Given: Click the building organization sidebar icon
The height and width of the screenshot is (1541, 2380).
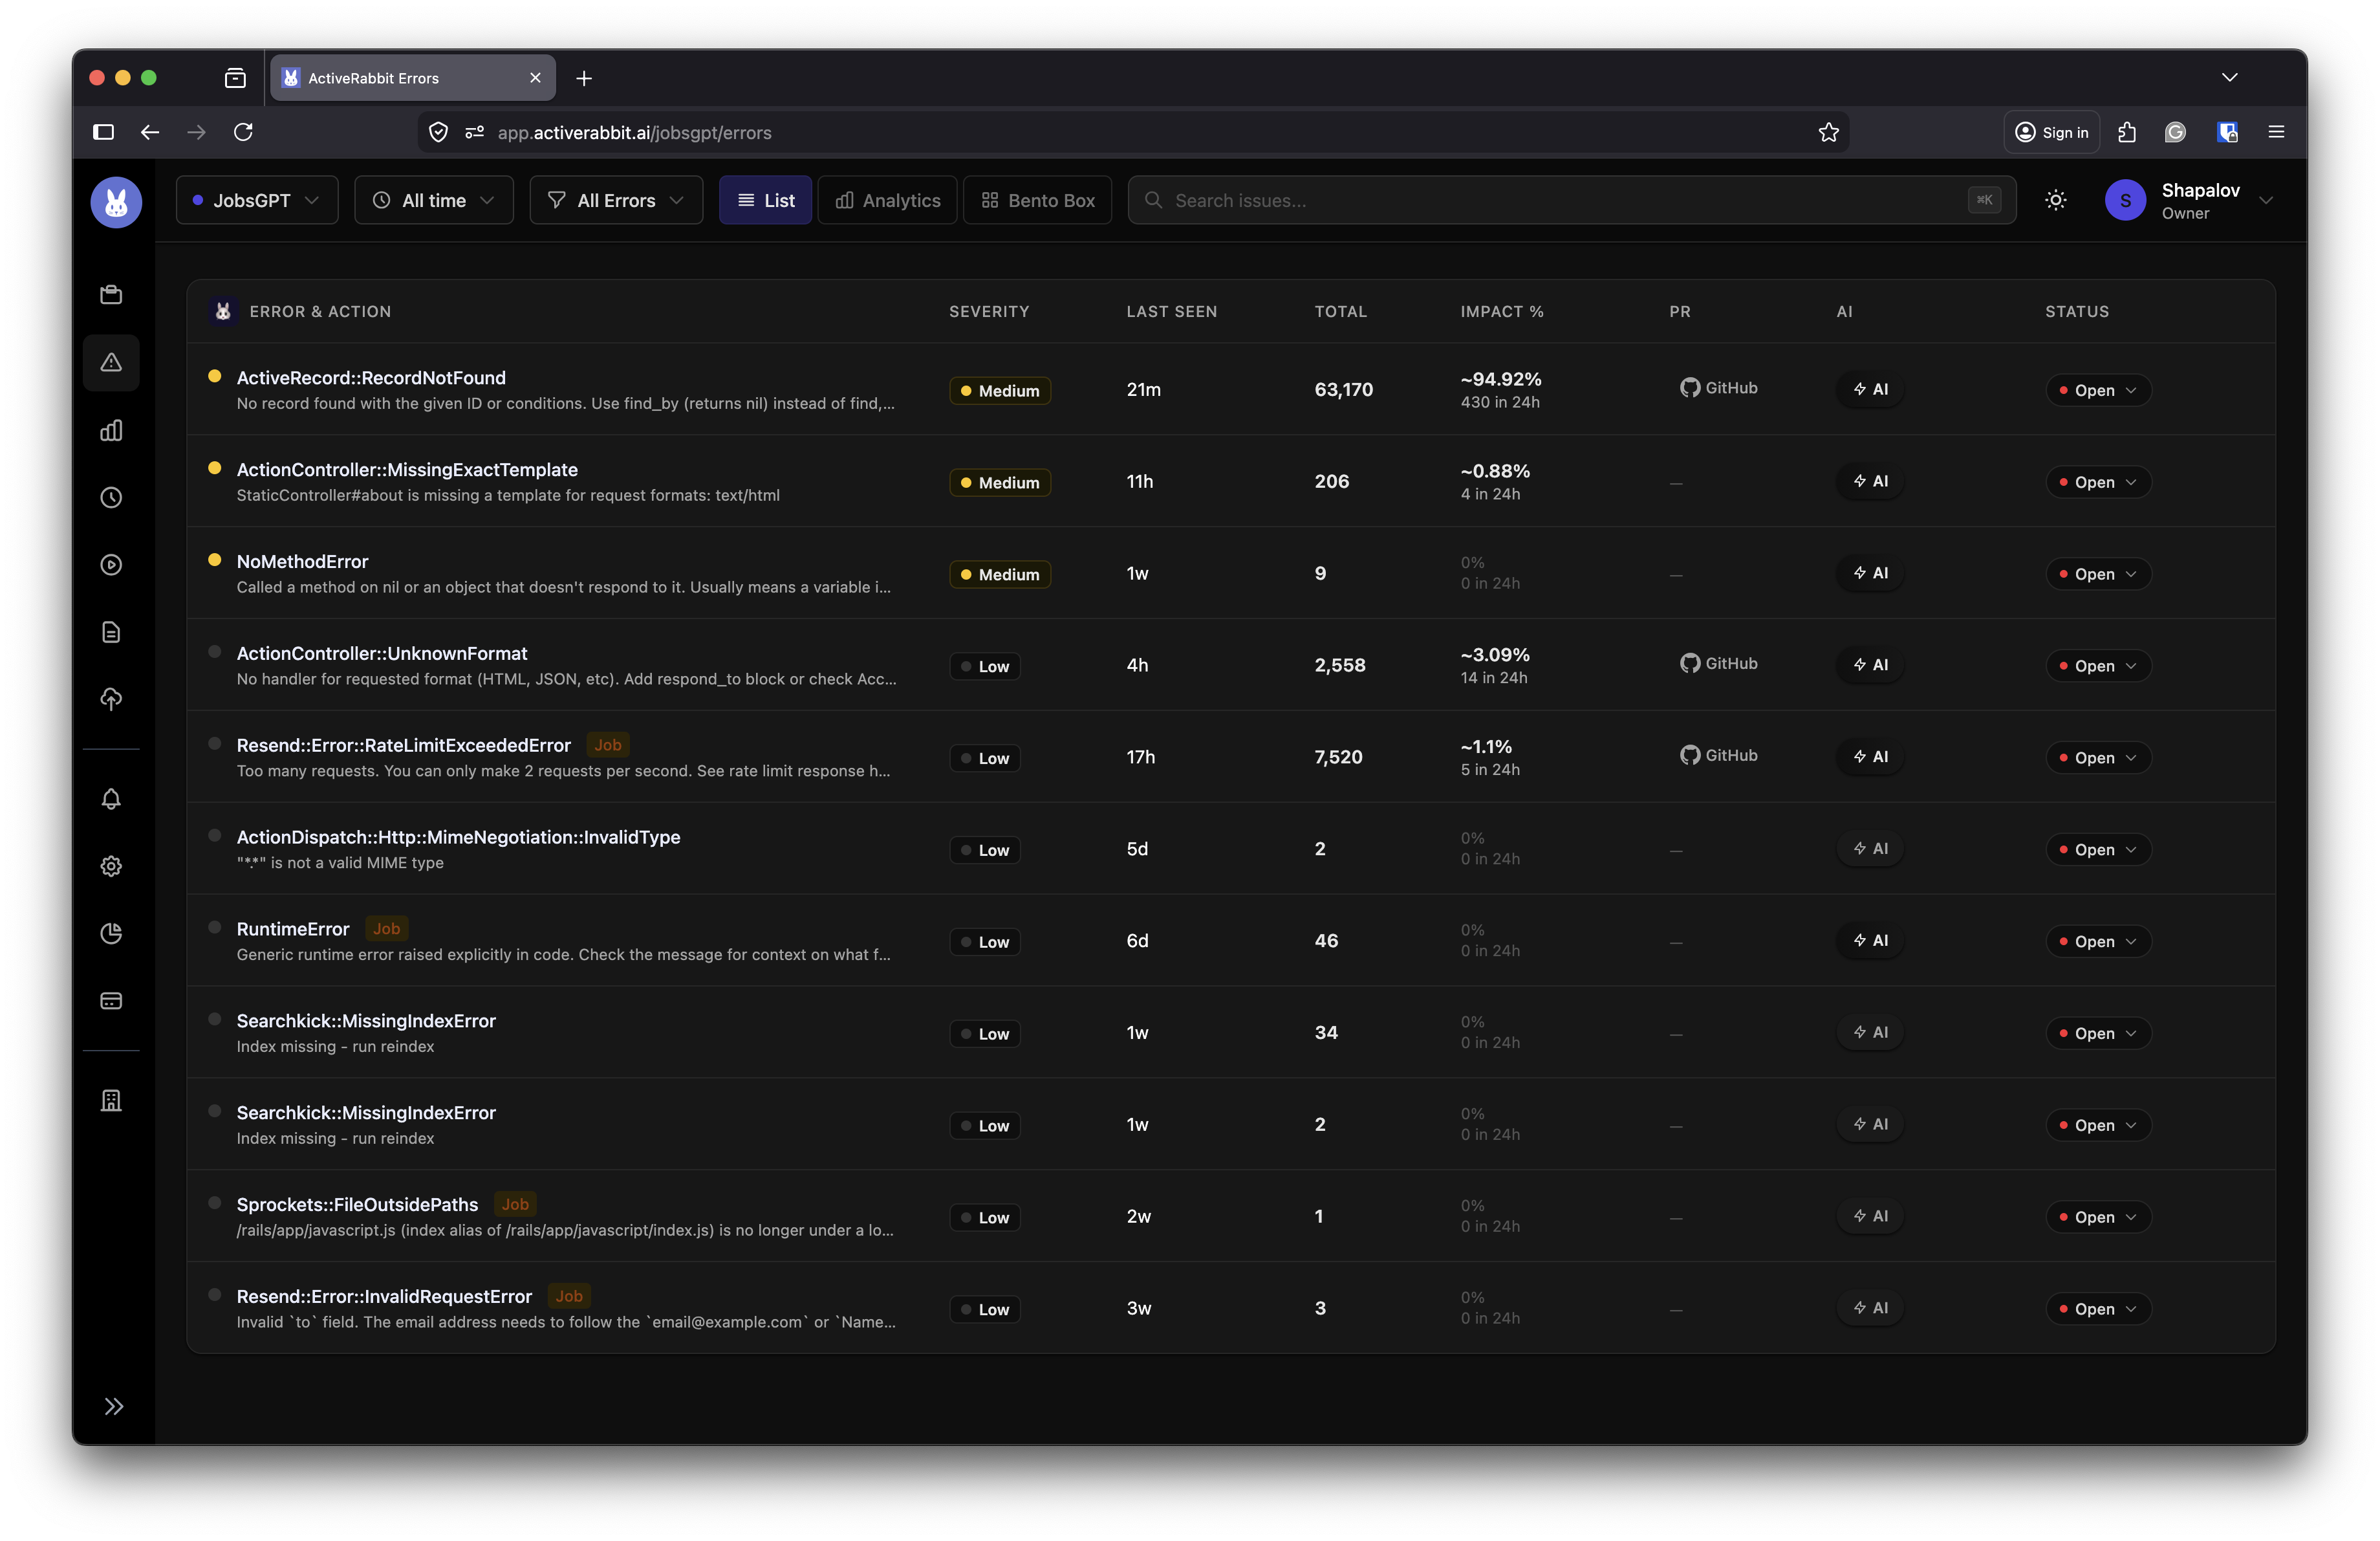Looking at the screenshot, I should coord(111,1101).
